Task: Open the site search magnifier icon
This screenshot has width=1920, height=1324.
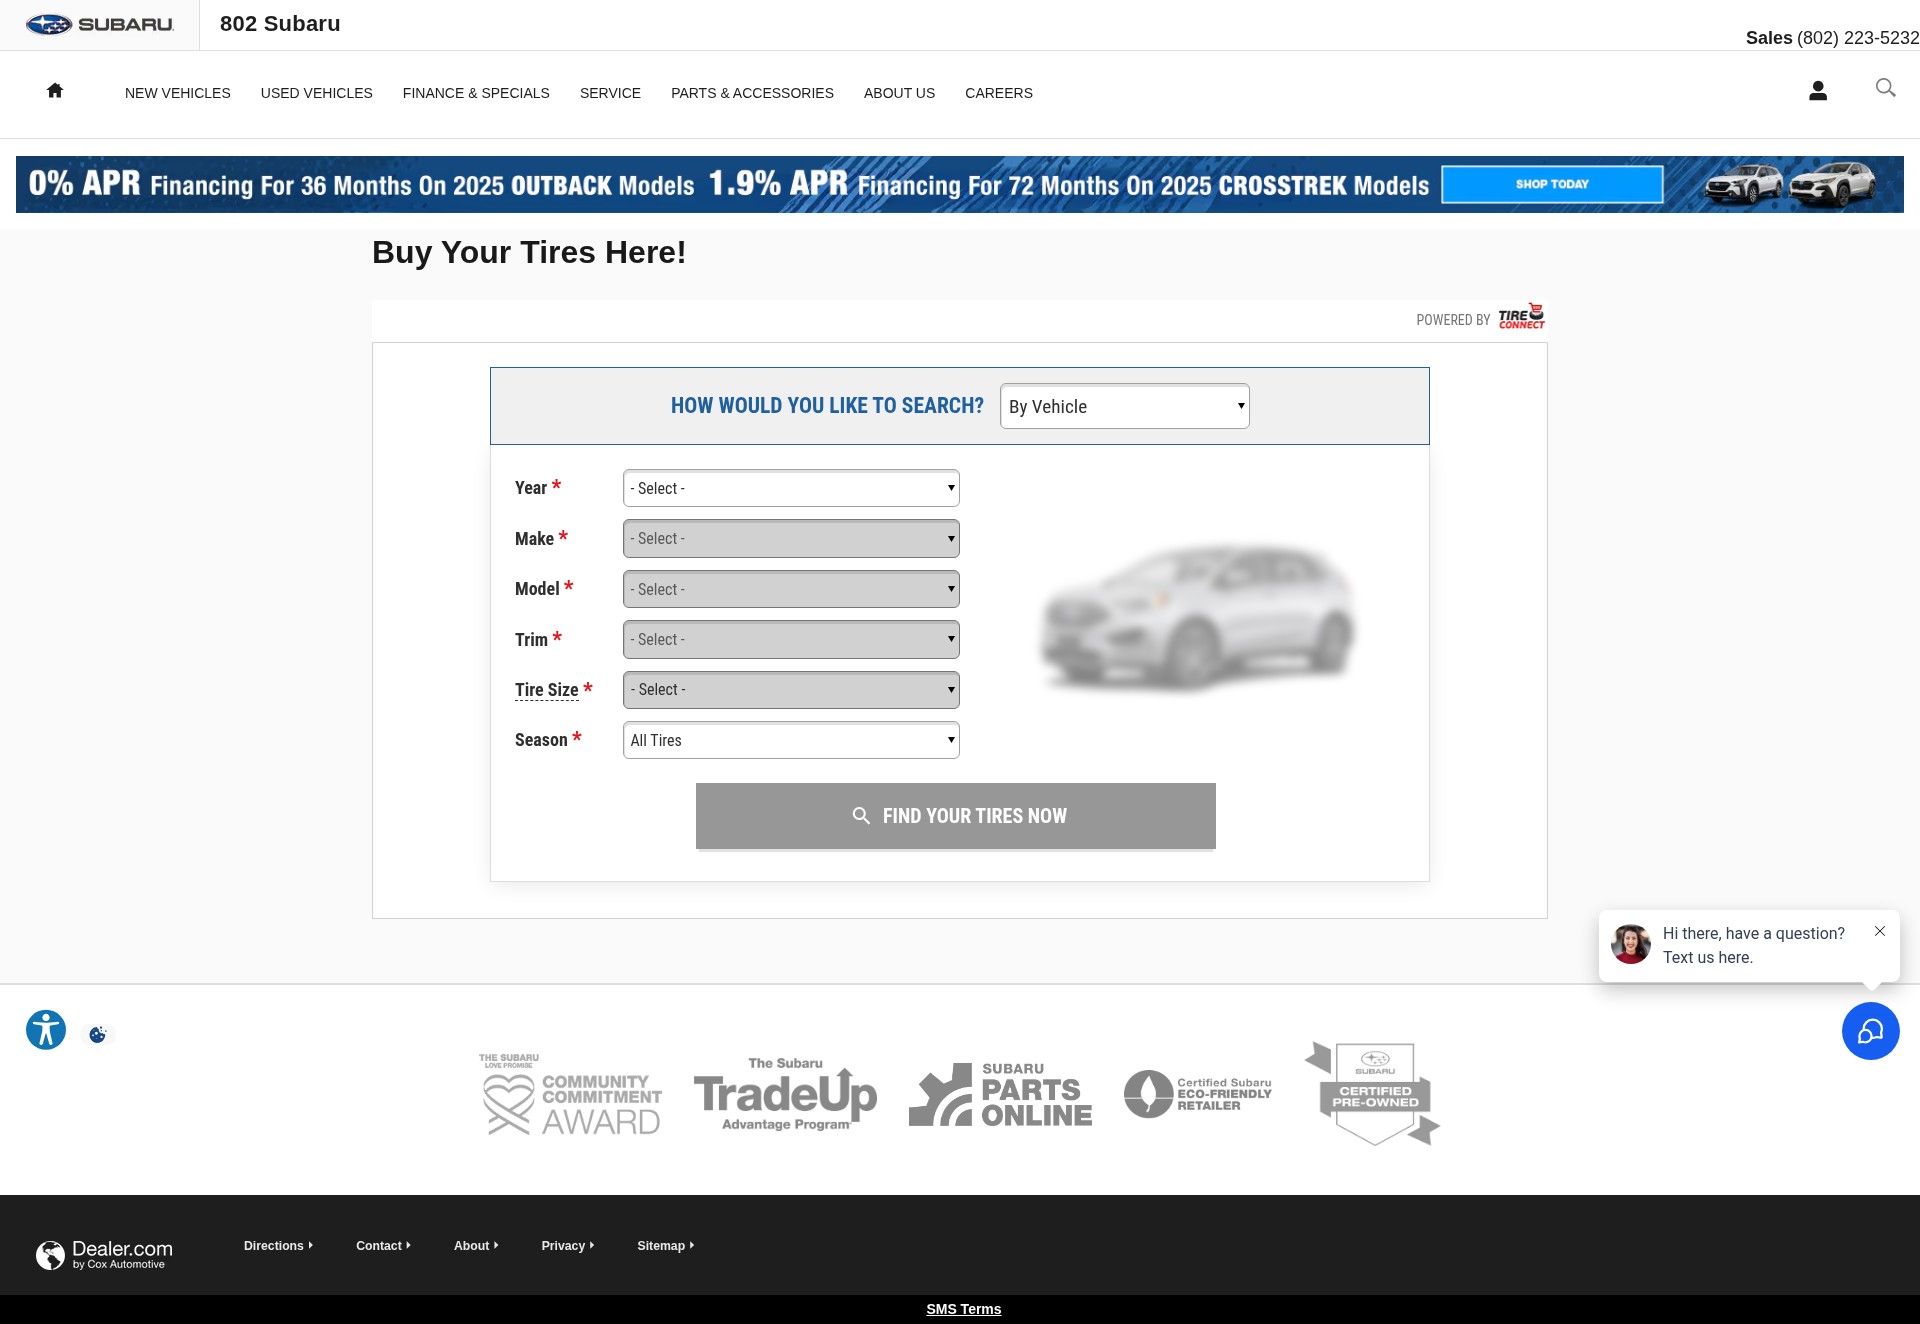Action: [1885, 88]
